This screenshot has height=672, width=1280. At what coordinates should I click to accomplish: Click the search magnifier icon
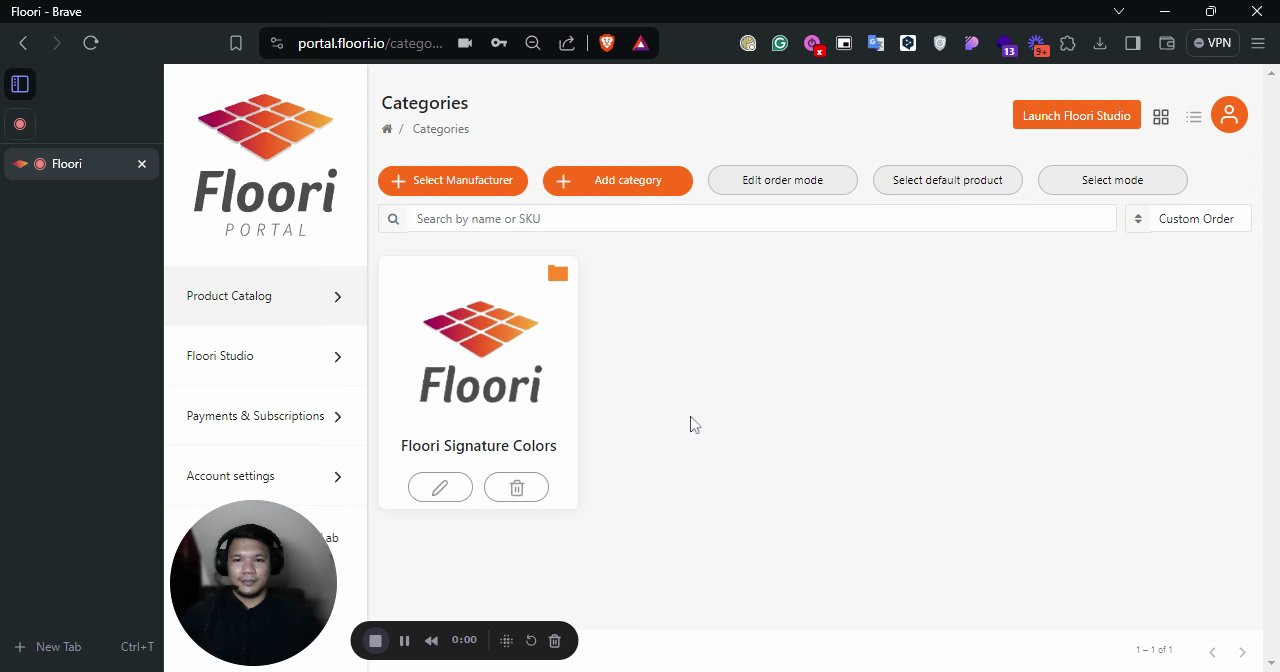point(393,219)
